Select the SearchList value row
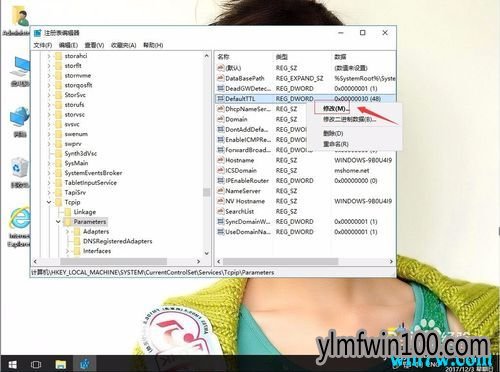 point(305,211)
